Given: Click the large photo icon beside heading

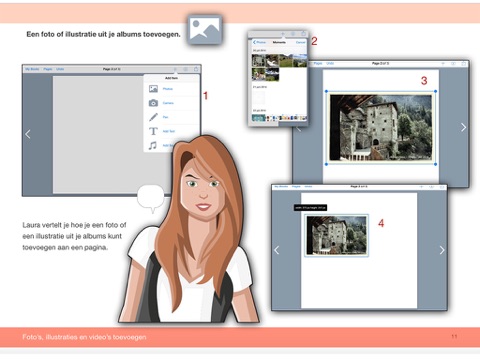Looking at the screenshot, I should (204, 29).
